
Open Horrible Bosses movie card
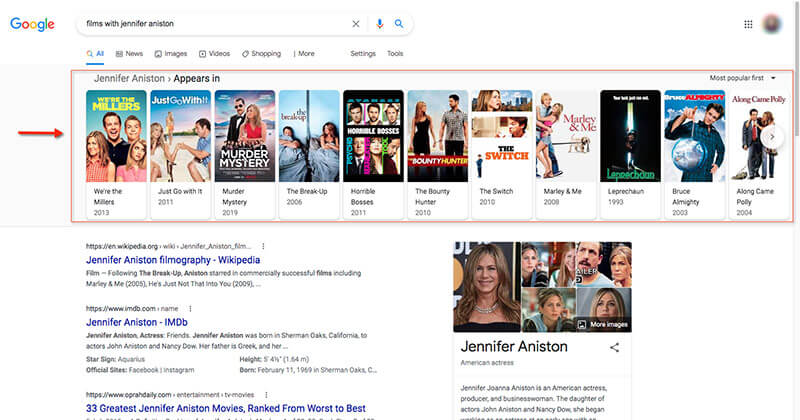pos(373,154)
